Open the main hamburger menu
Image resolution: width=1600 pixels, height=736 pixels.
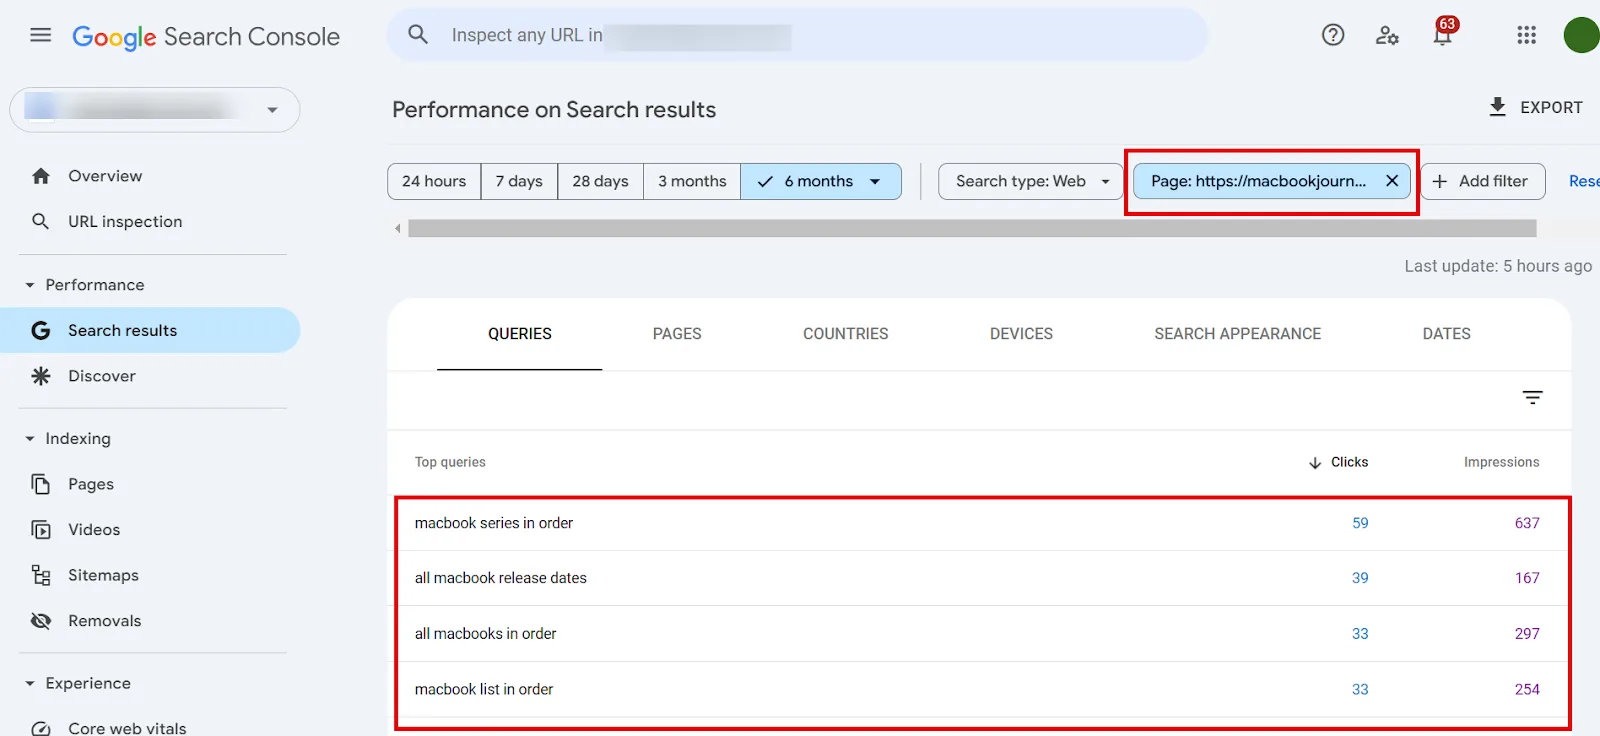click(41, 35)
